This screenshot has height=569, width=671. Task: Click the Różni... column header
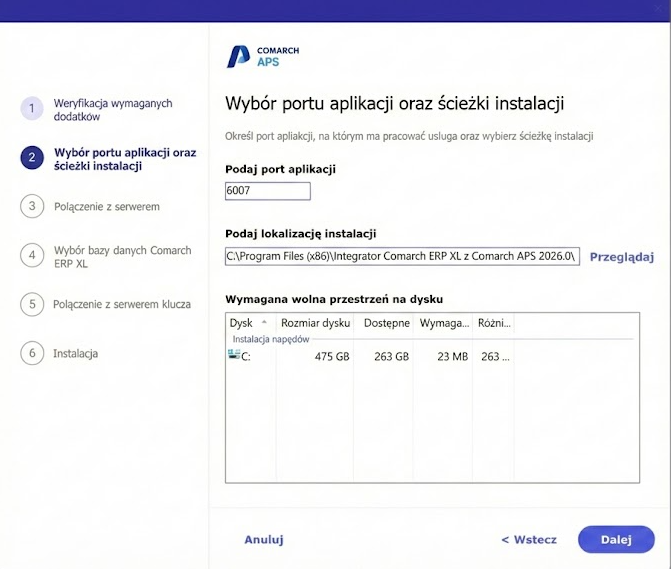point(493,323)
